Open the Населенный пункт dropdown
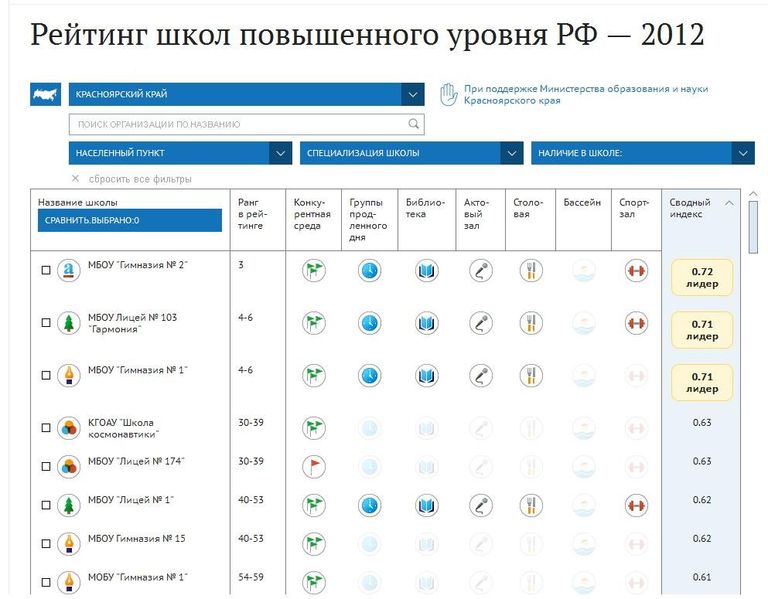768x599 pixels. pos(180,153)
